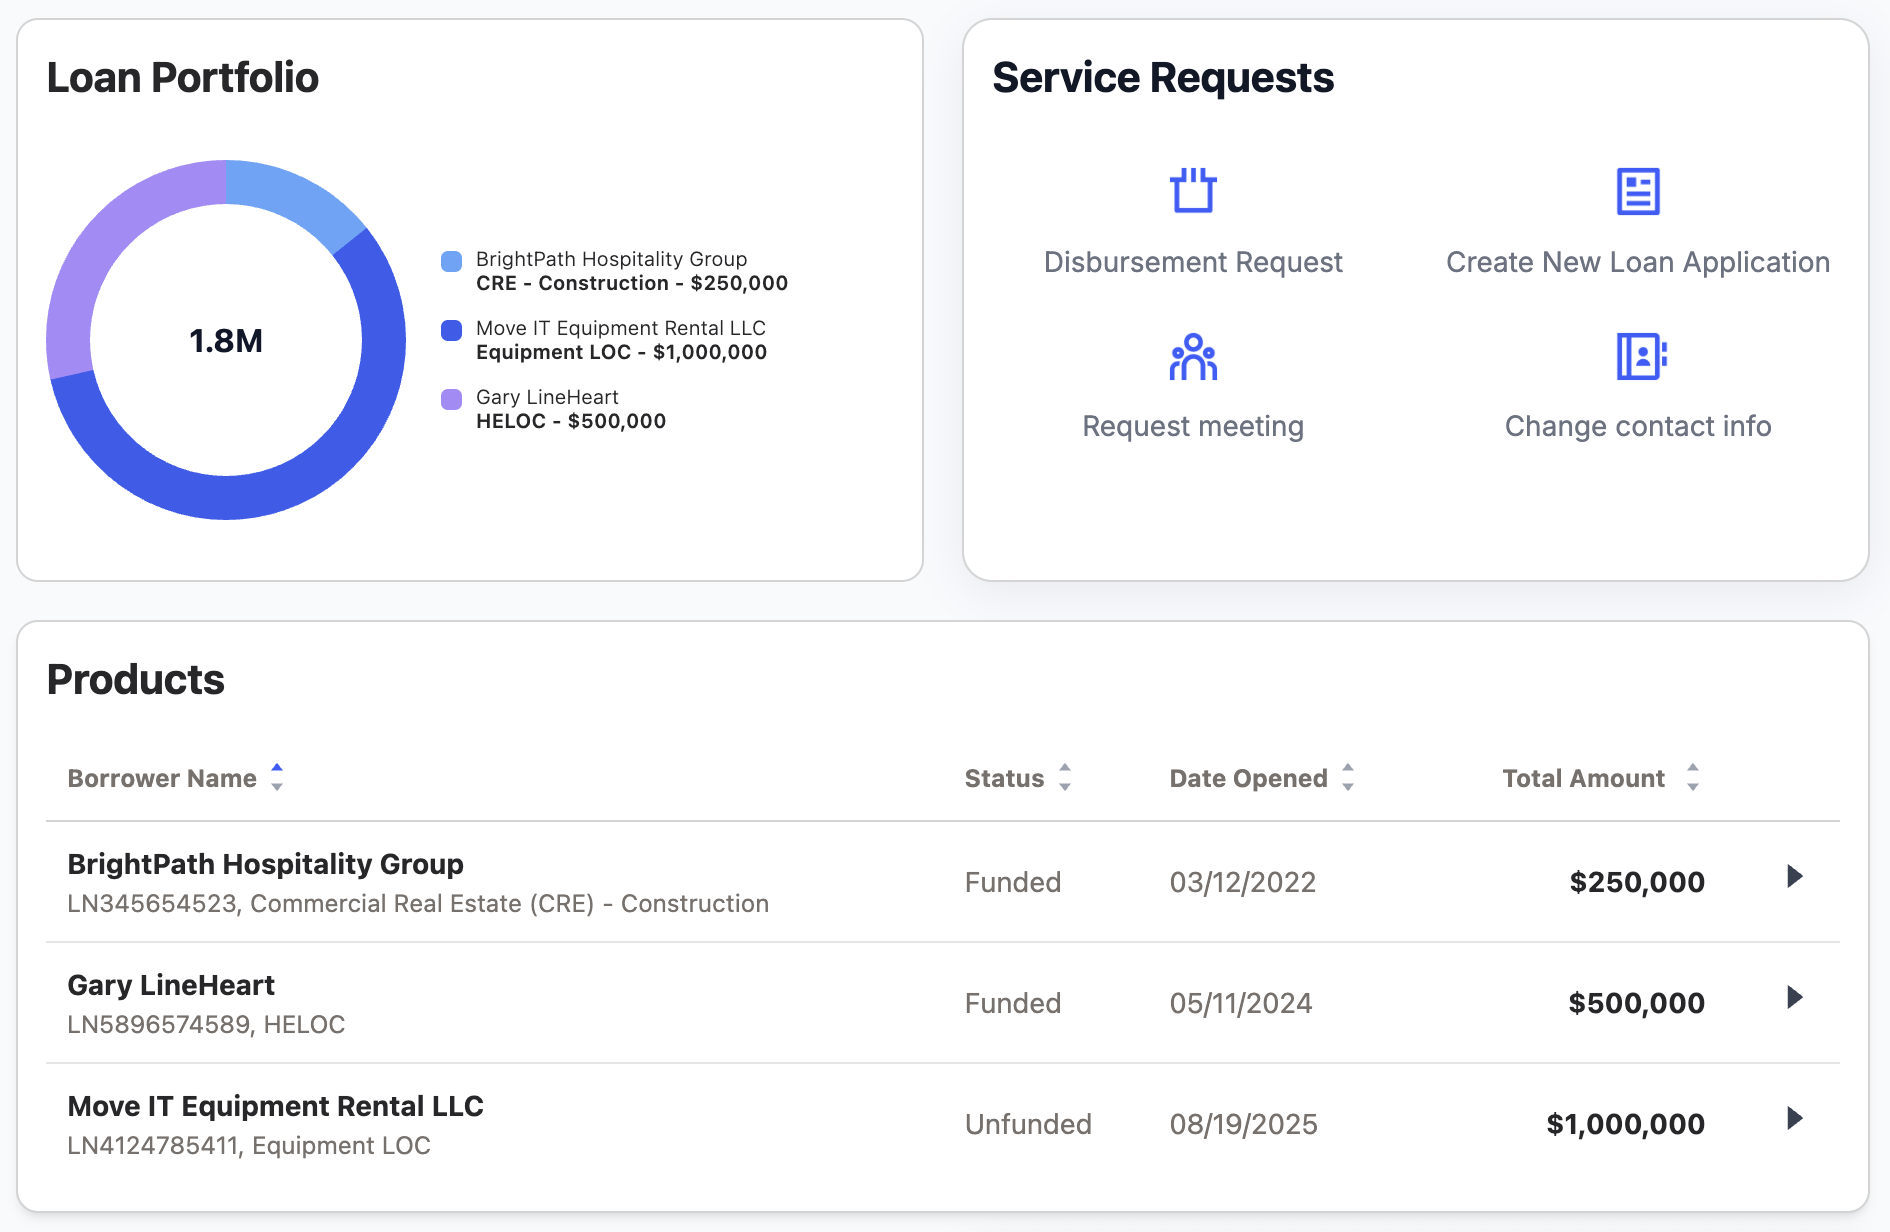Image resolution: width=1890 pixels, height=1232 pixels.
Task: Expand the Gary LineHeart row arrow
Action: (x=1794, y=998)
